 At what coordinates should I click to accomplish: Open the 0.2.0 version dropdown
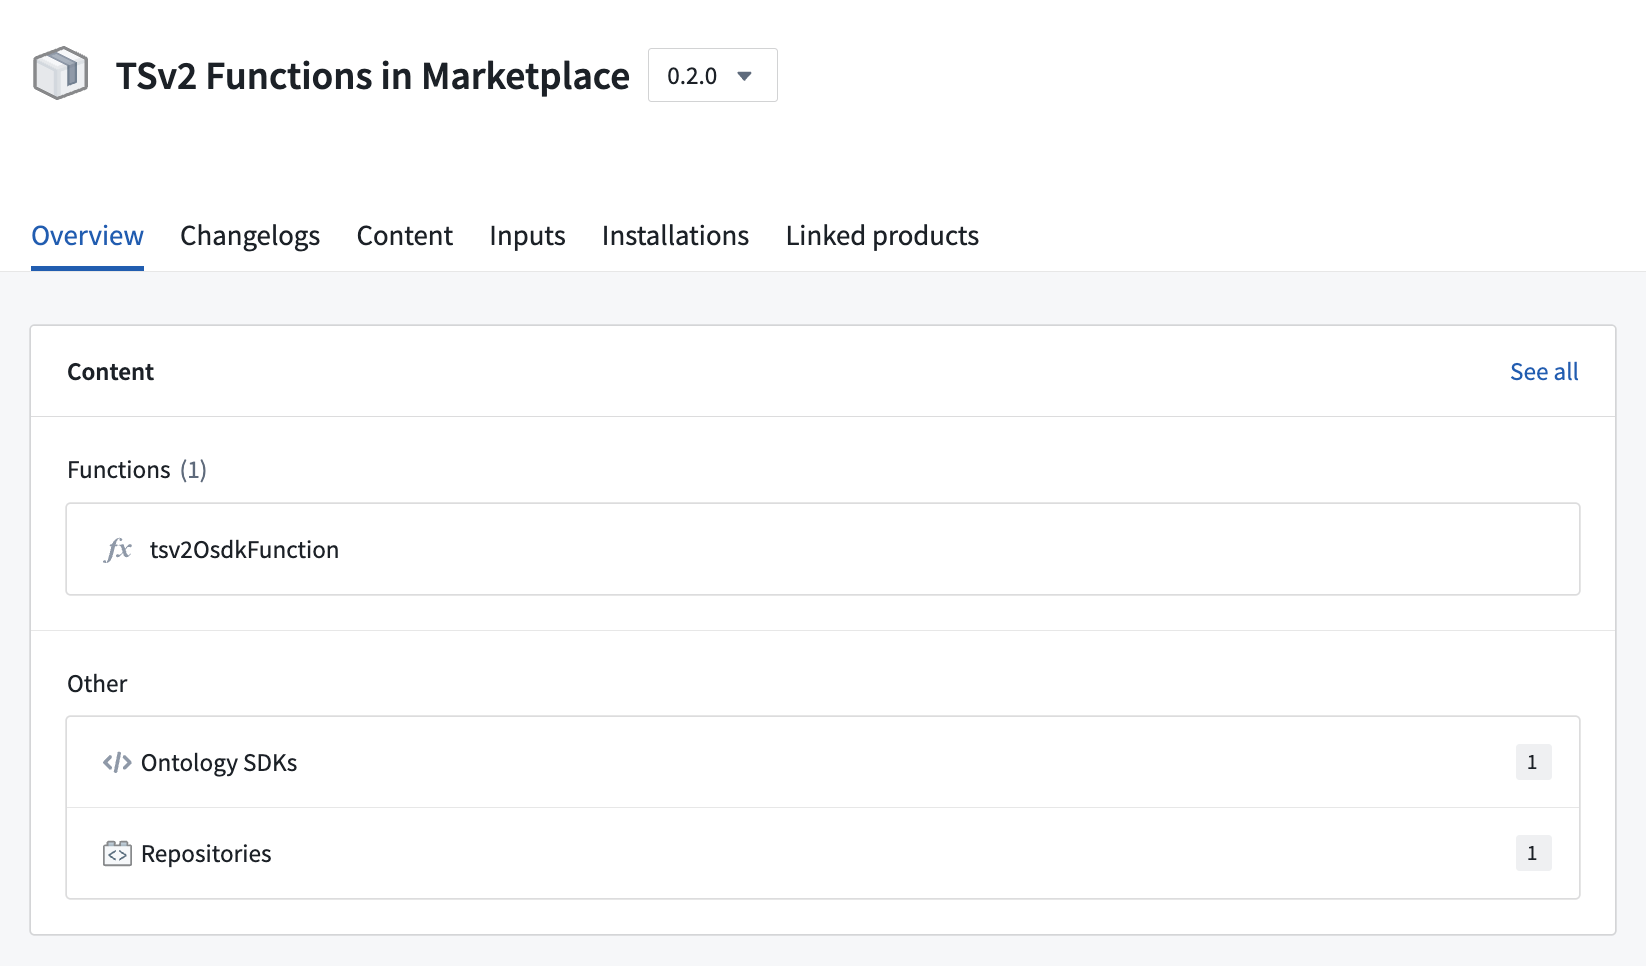[x=712, y=74]
